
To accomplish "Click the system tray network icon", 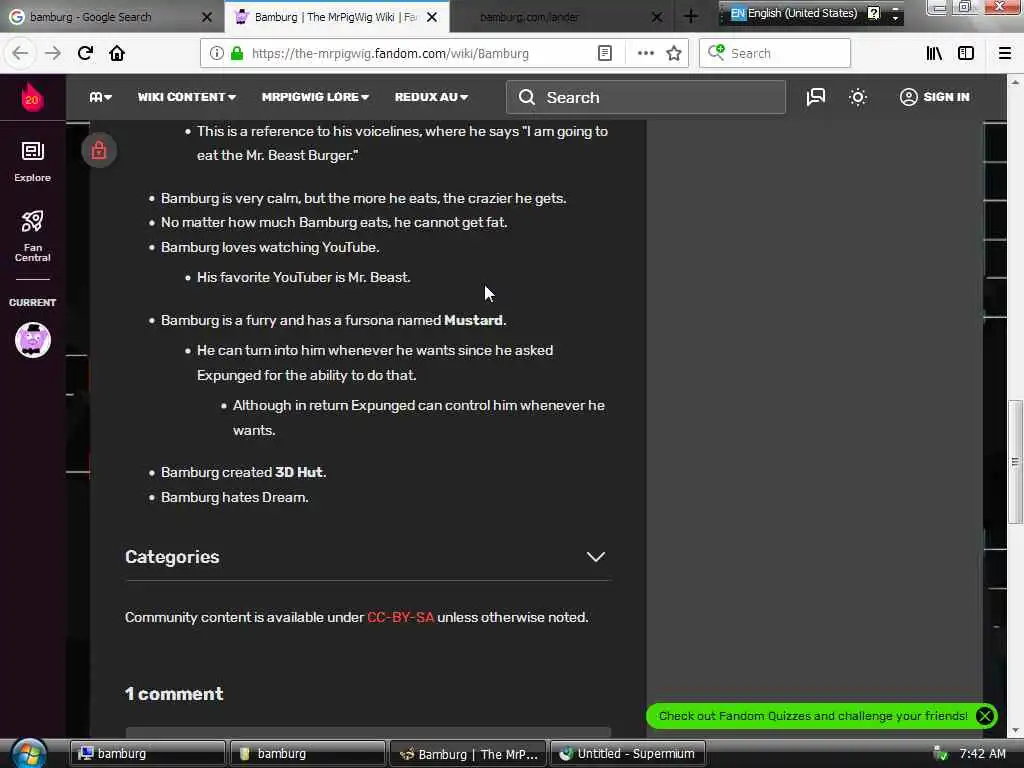I will (940, 754).
